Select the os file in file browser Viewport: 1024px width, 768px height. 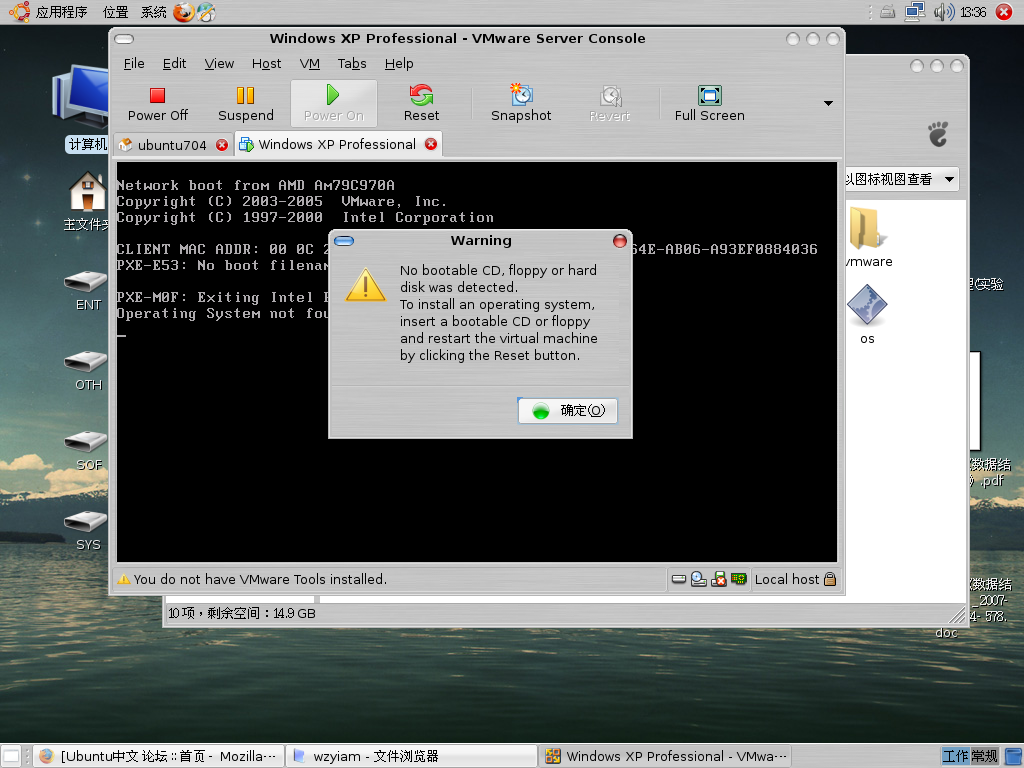[867, 314]
